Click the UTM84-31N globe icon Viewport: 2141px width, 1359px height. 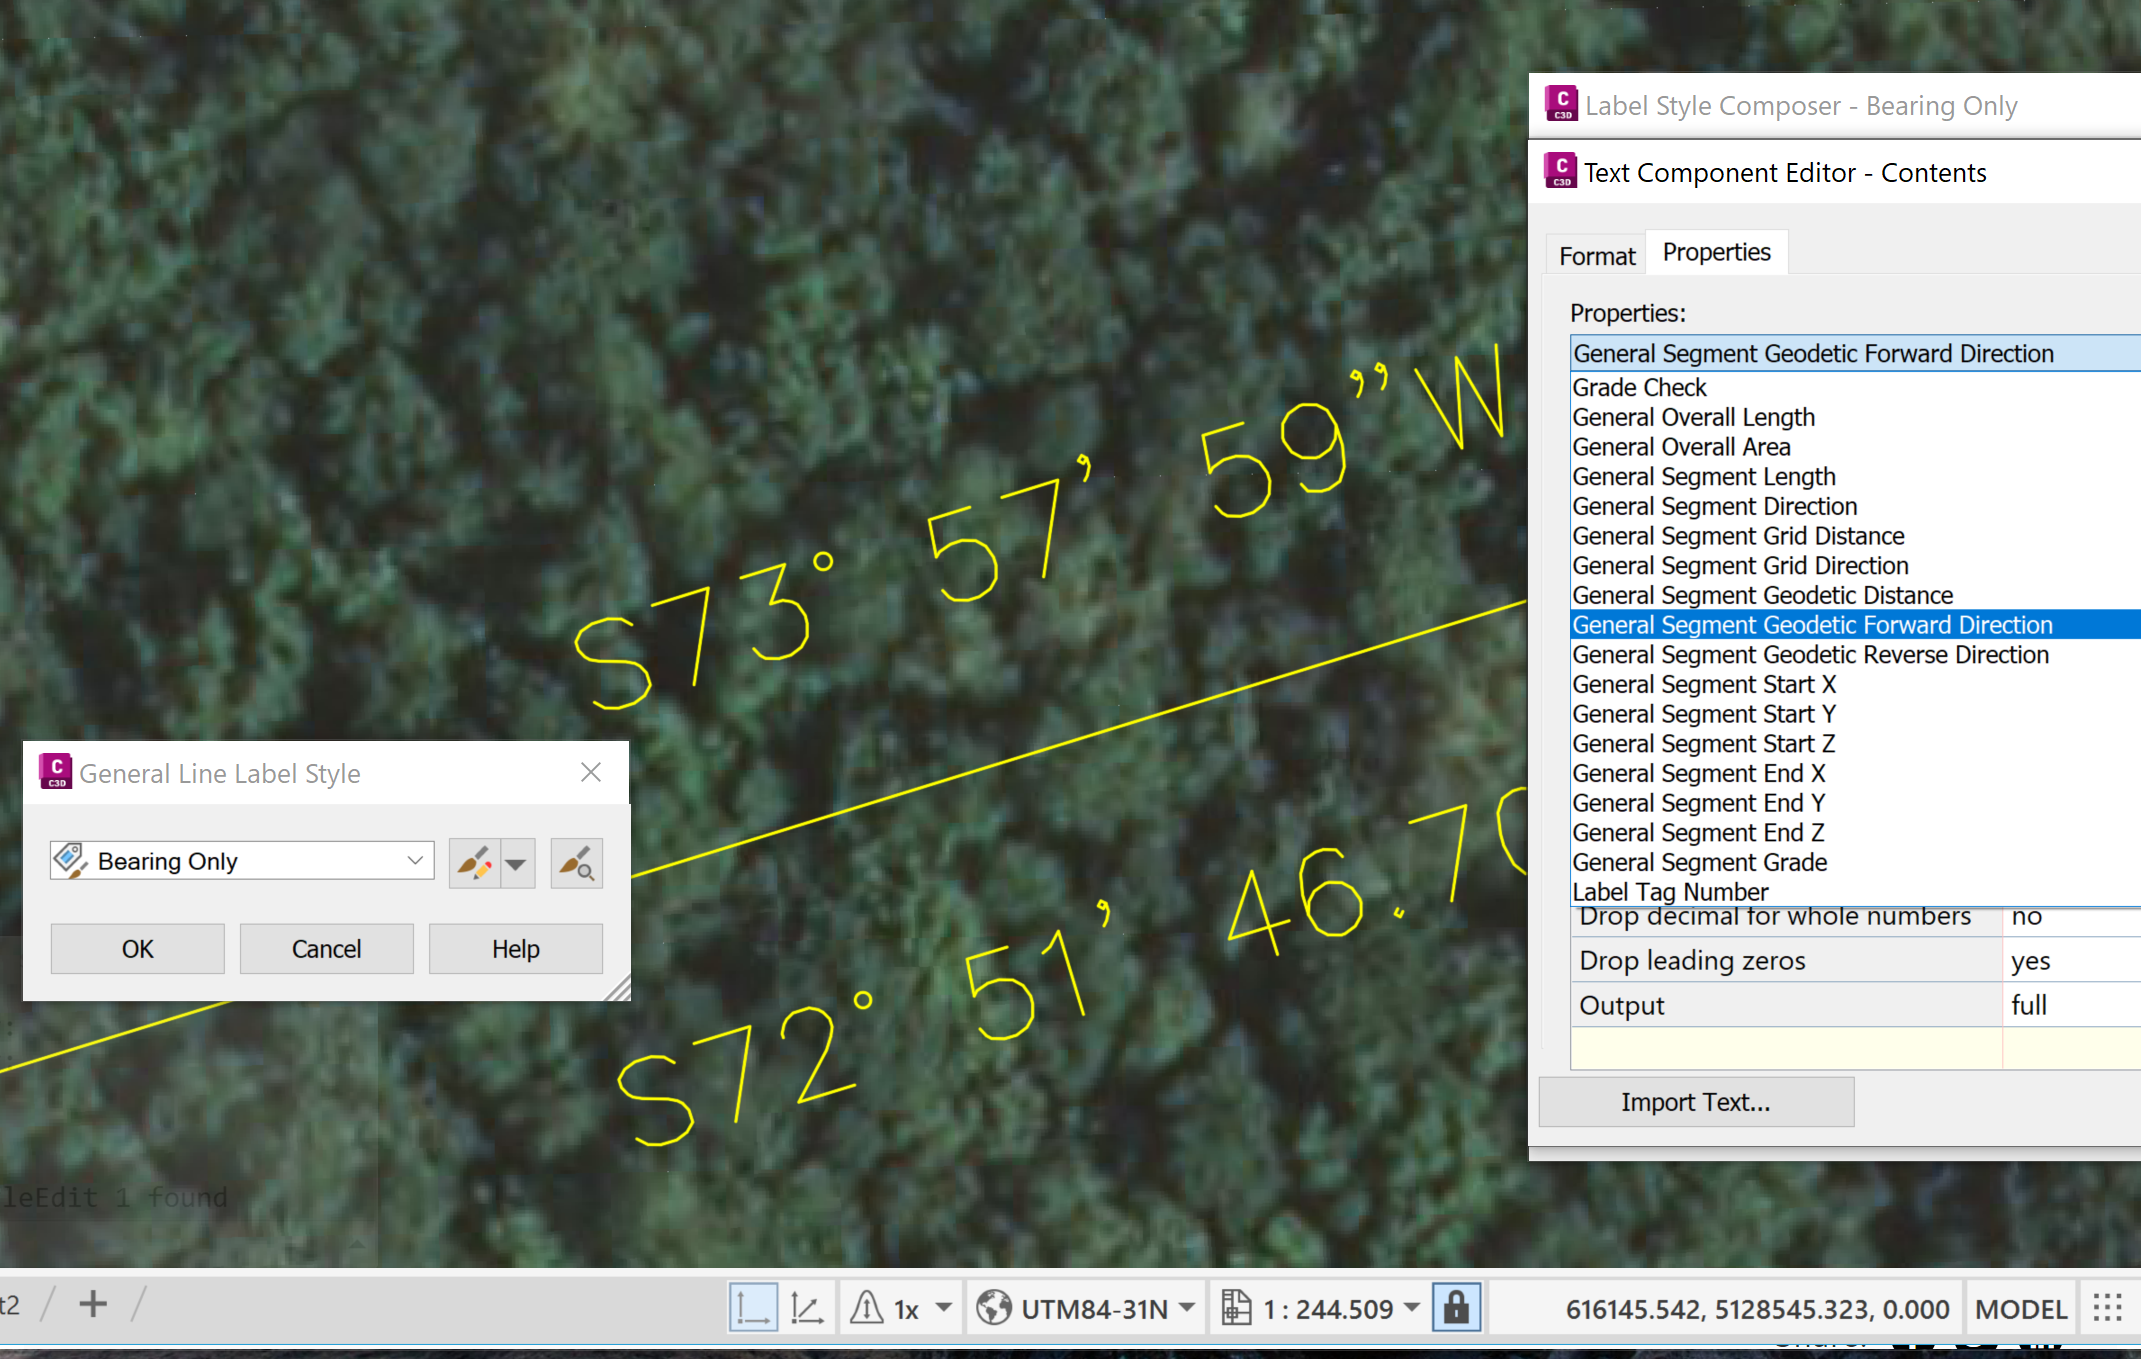(x=994, y=1308)
